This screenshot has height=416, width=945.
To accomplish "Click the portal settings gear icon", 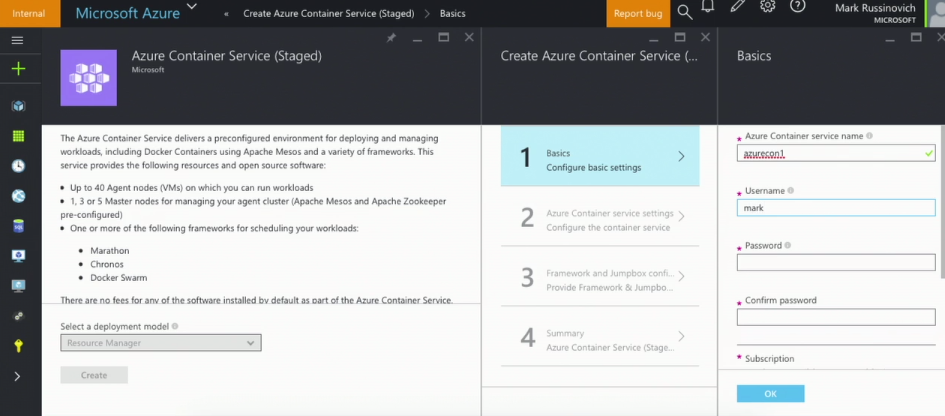I will [x=767, y=7].
